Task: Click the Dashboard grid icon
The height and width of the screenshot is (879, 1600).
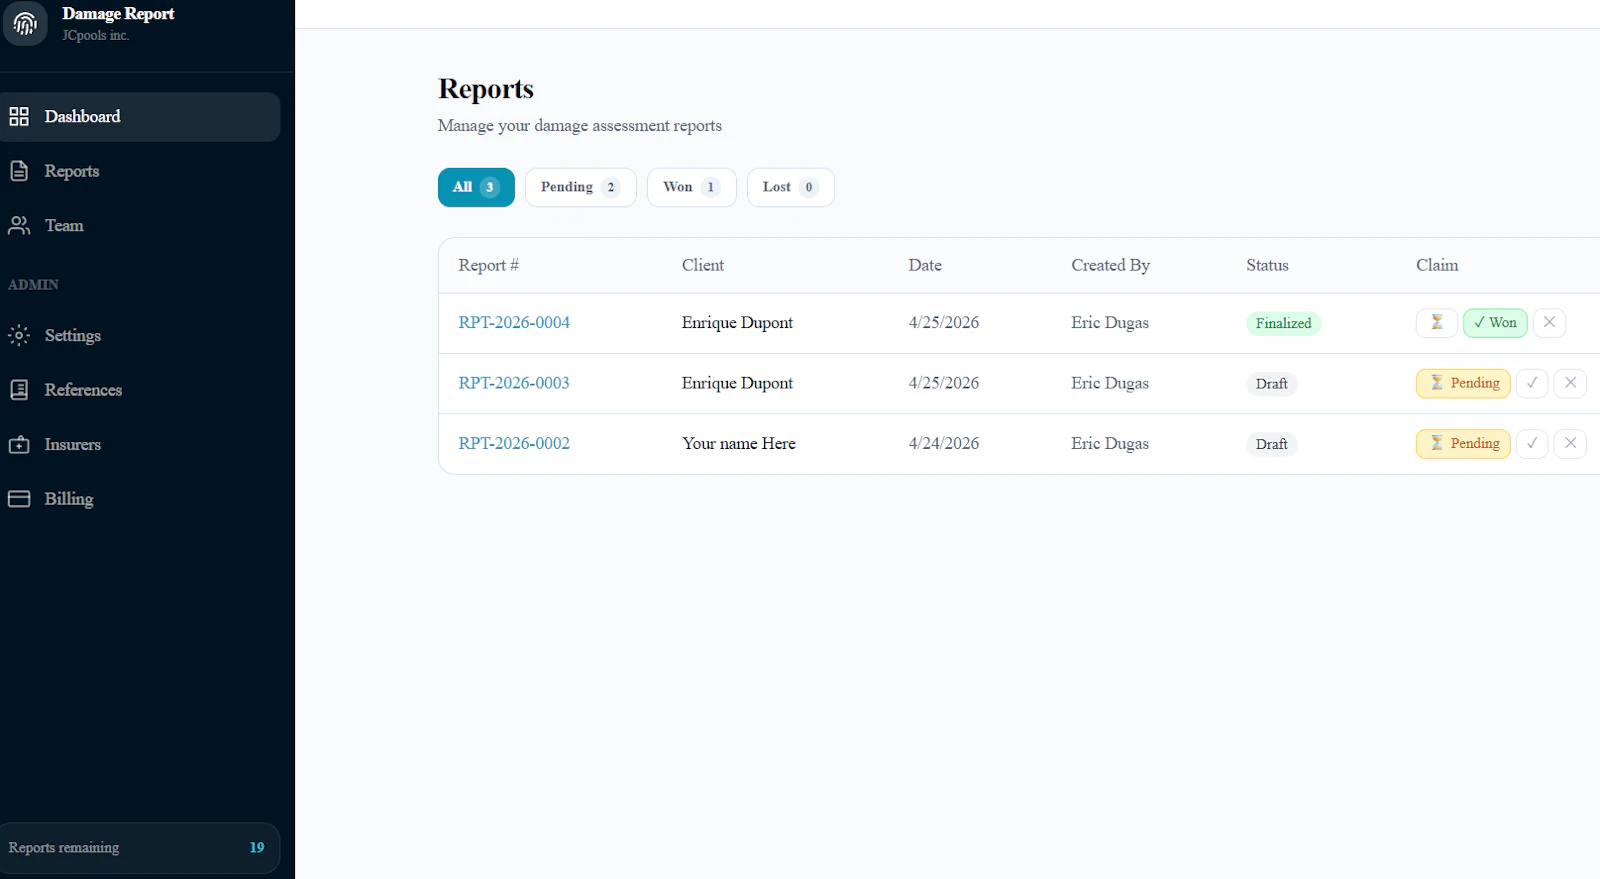Action: pos(19,117)
